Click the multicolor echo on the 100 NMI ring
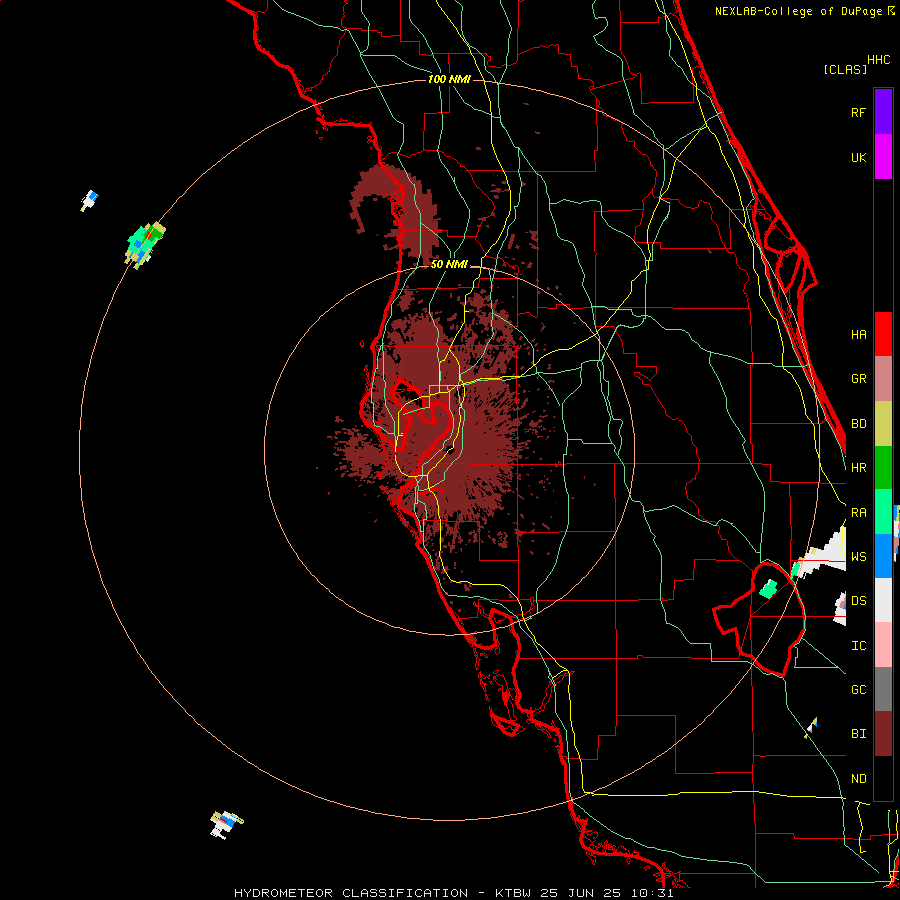The height and width of the screenshot is (900, 900). [x=145, y=245]
